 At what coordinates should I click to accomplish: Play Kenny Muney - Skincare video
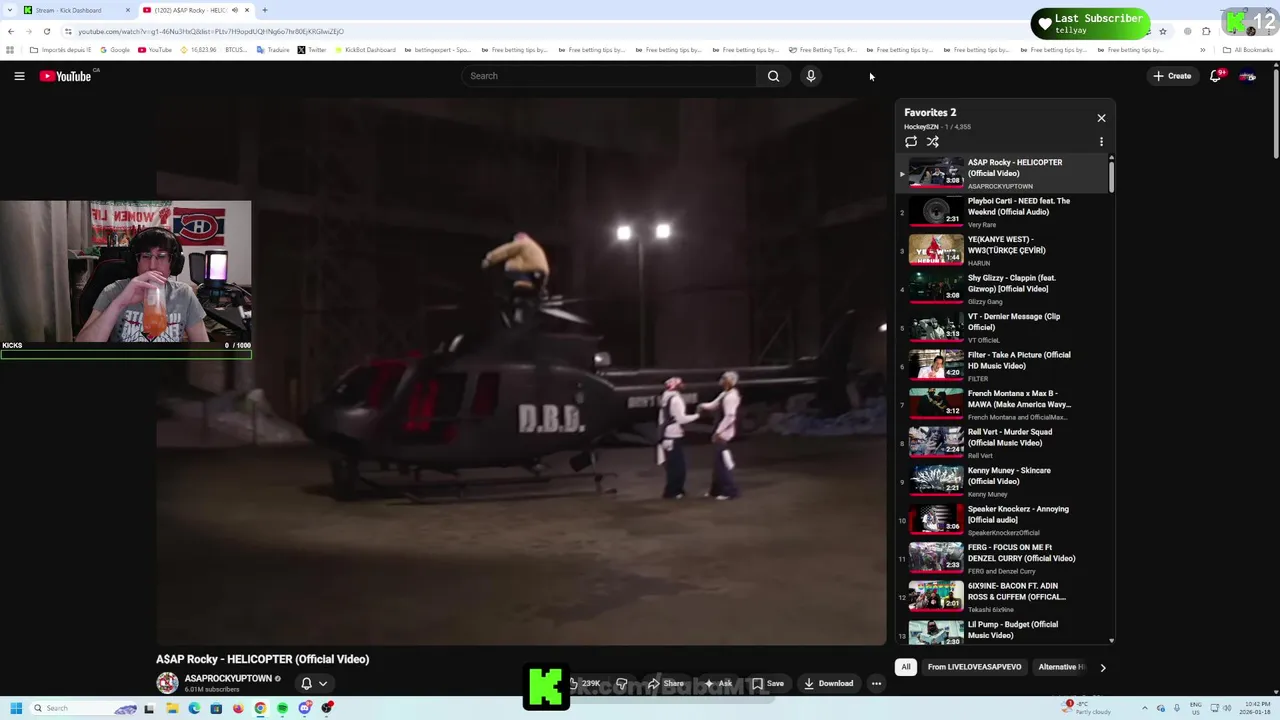(x=1001, y=481)
